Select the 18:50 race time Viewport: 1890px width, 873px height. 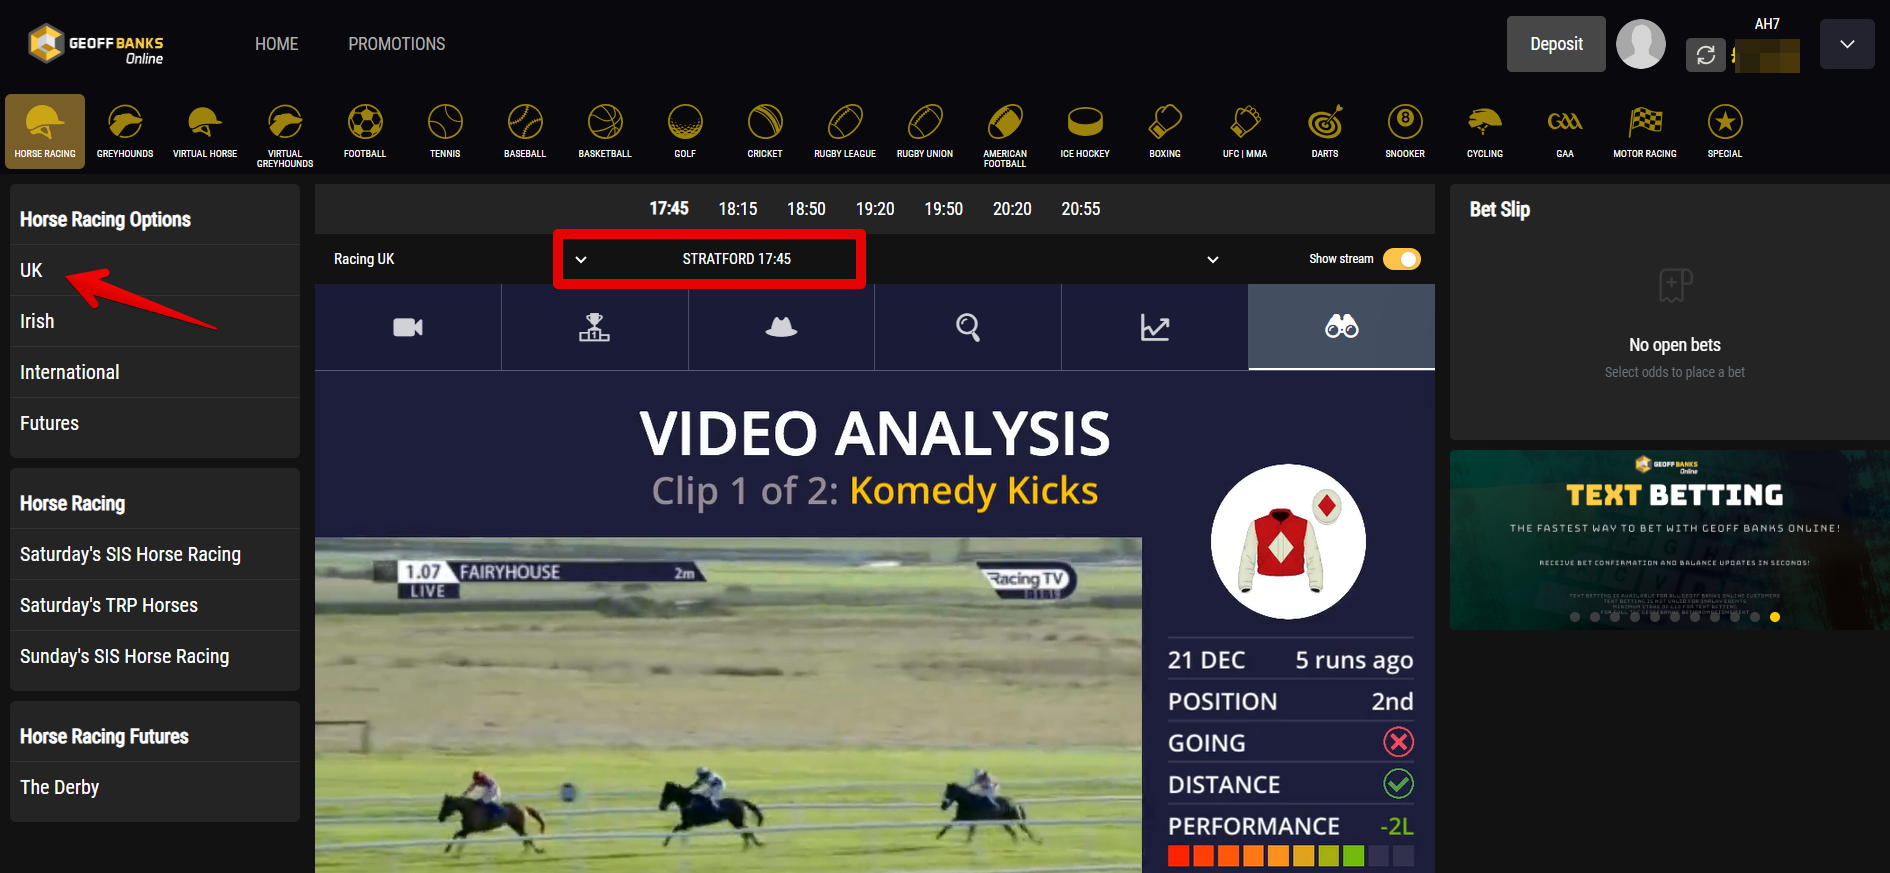tap(806, 208)
